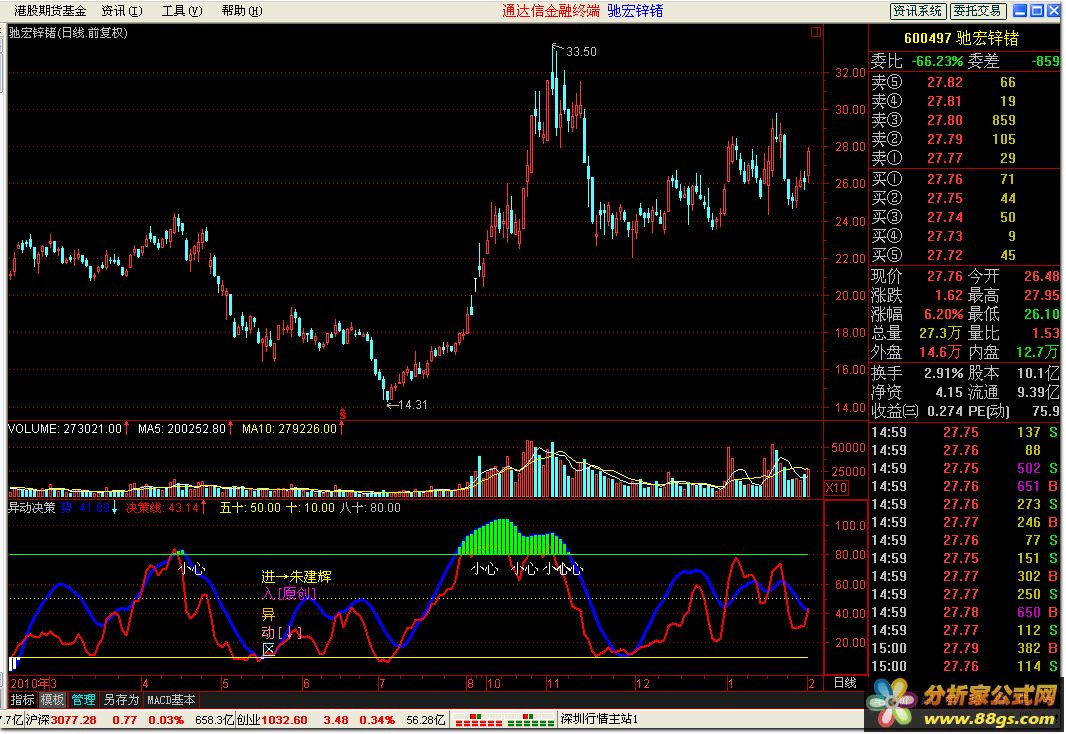
Task: Click the 通达信金融终端 title text
Action: (x=551, y=11)
